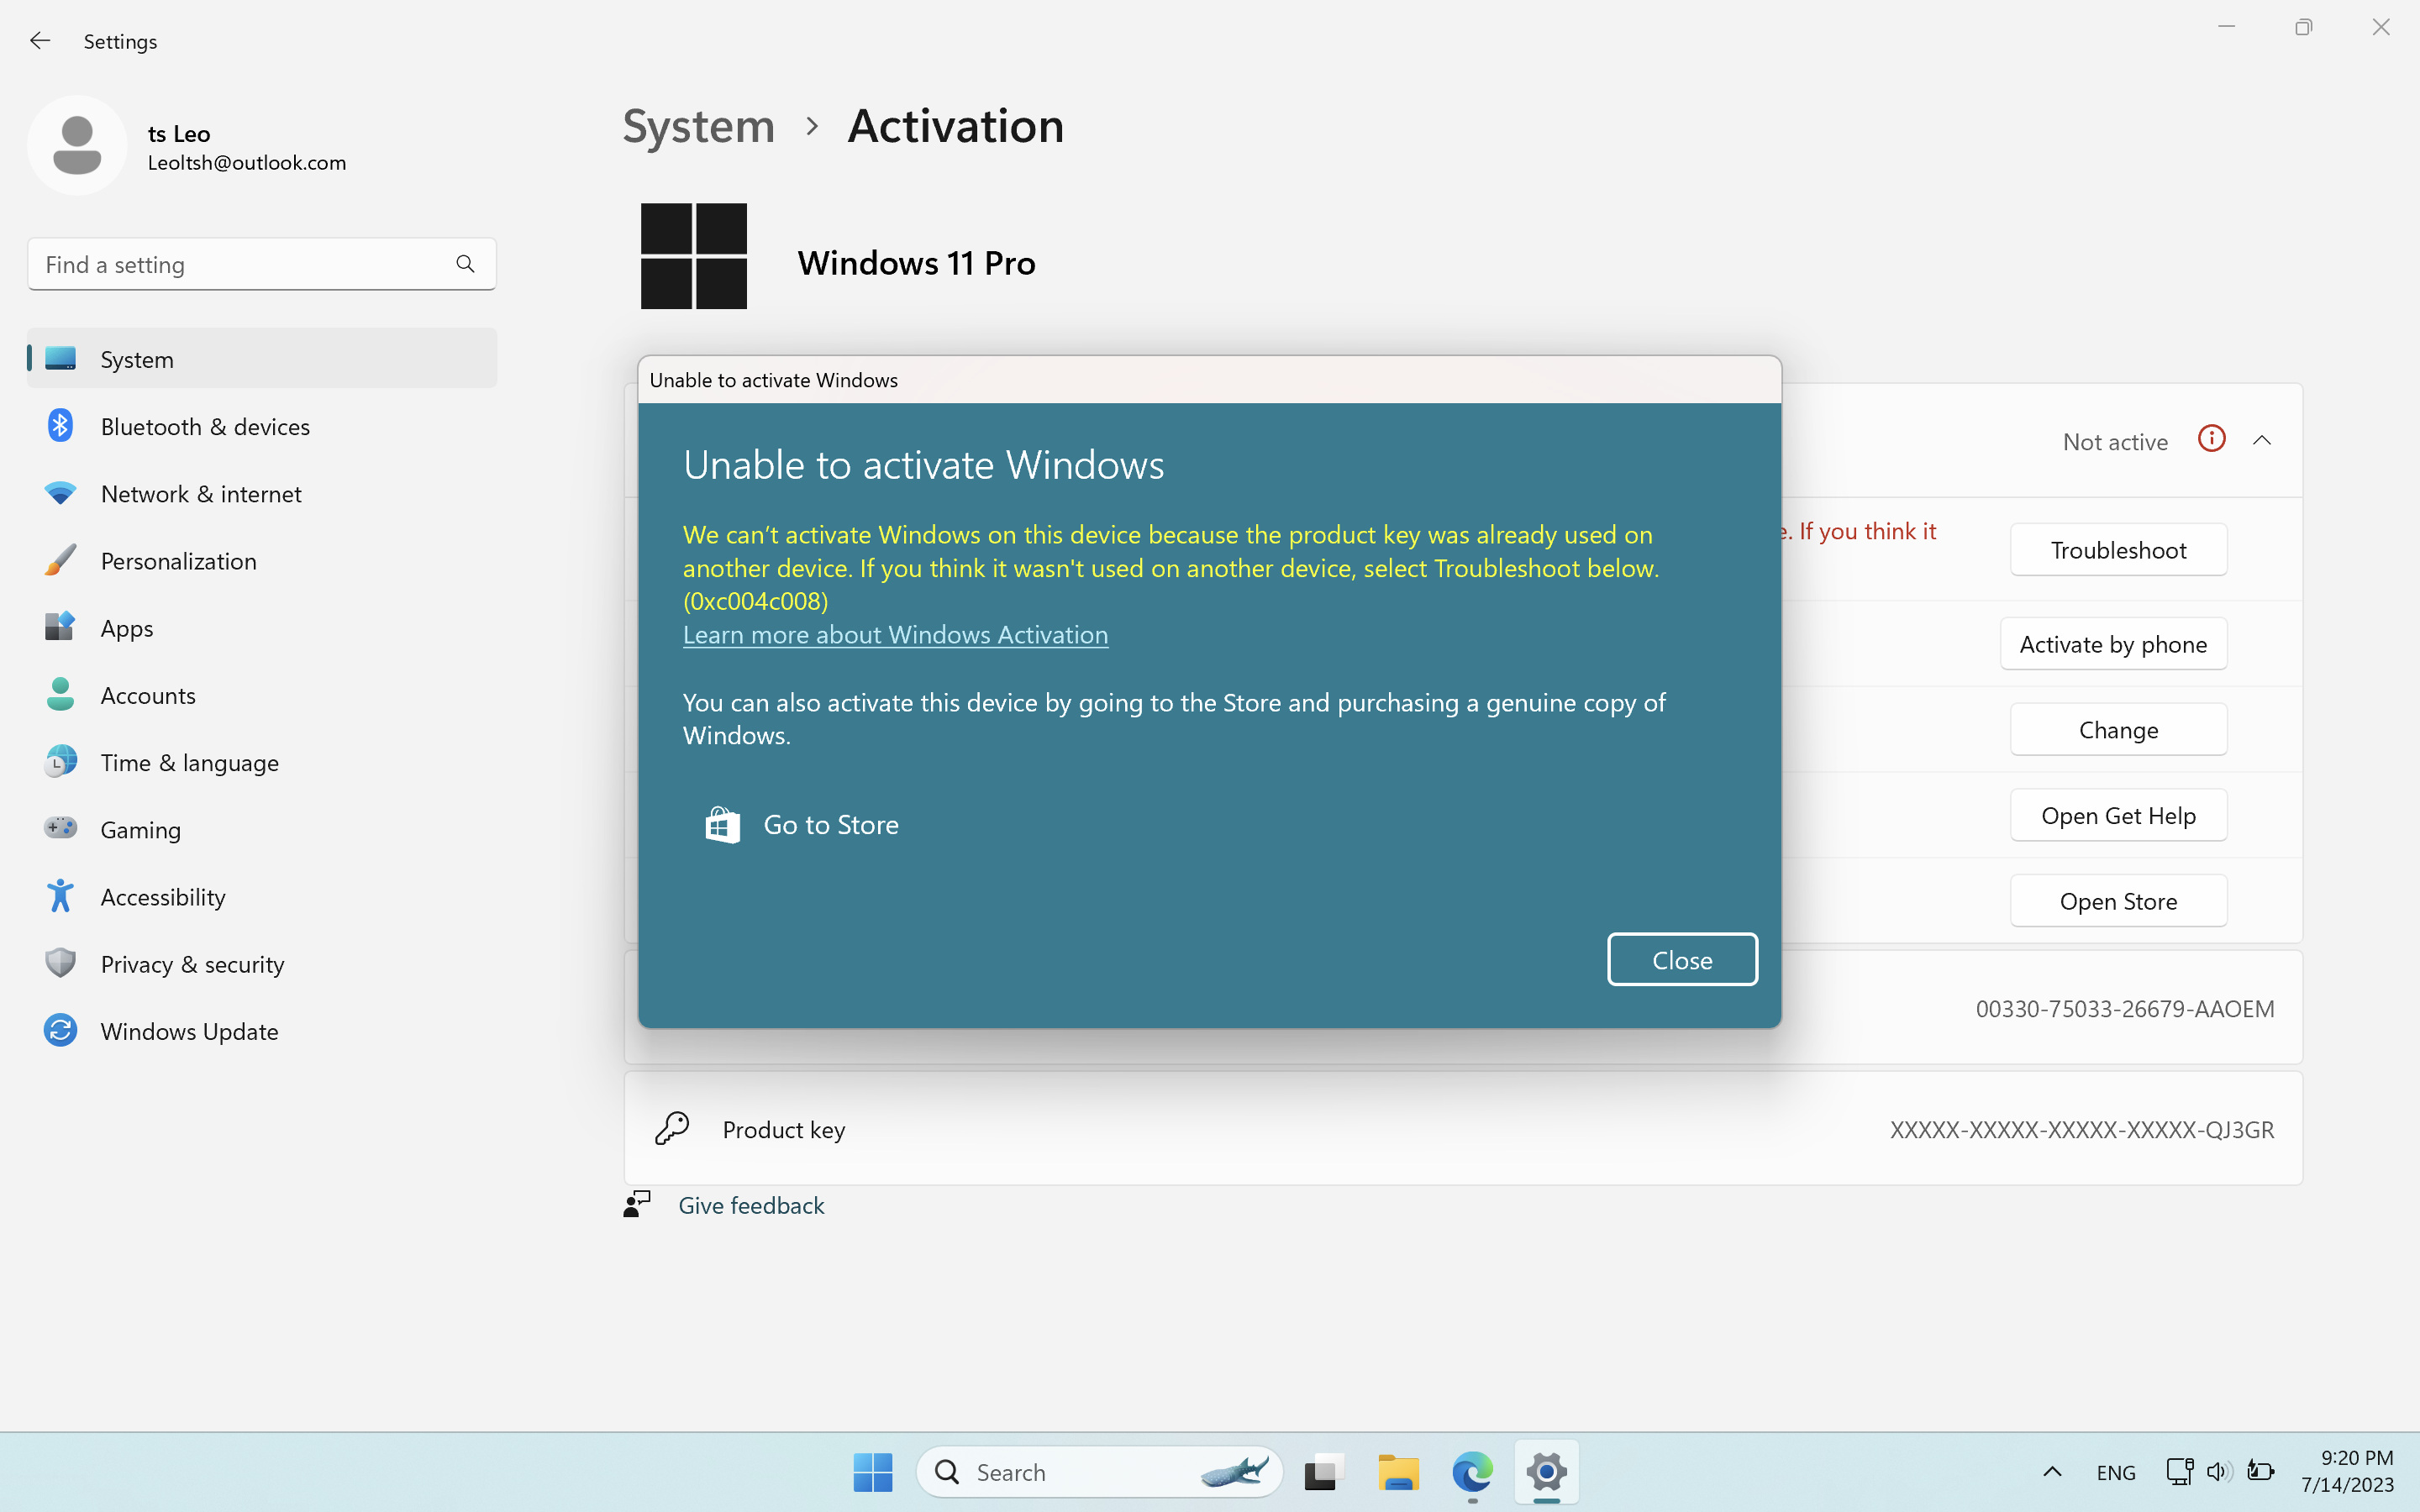The width and height of the screenshot is (2420, 1512).
Task: Click the Go to Store bag icon
Action: pyautogui.click(x=722, y=825)
